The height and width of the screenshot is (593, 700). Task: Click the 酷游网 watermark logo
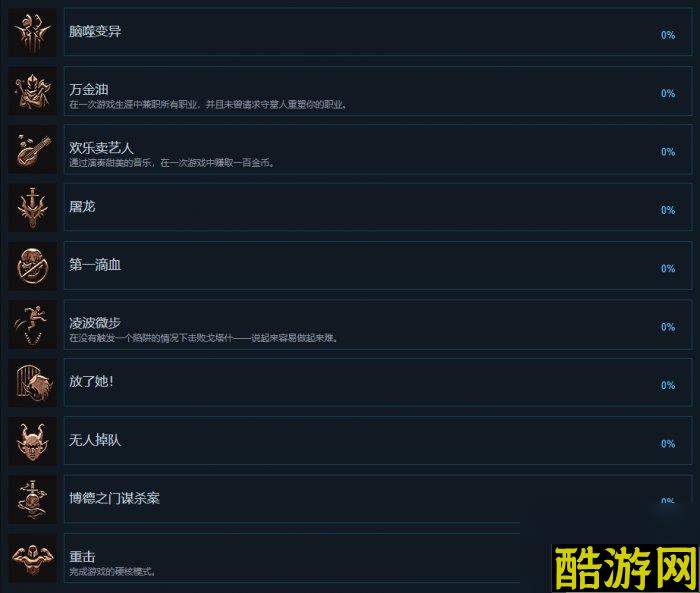[x=625, y=568]
